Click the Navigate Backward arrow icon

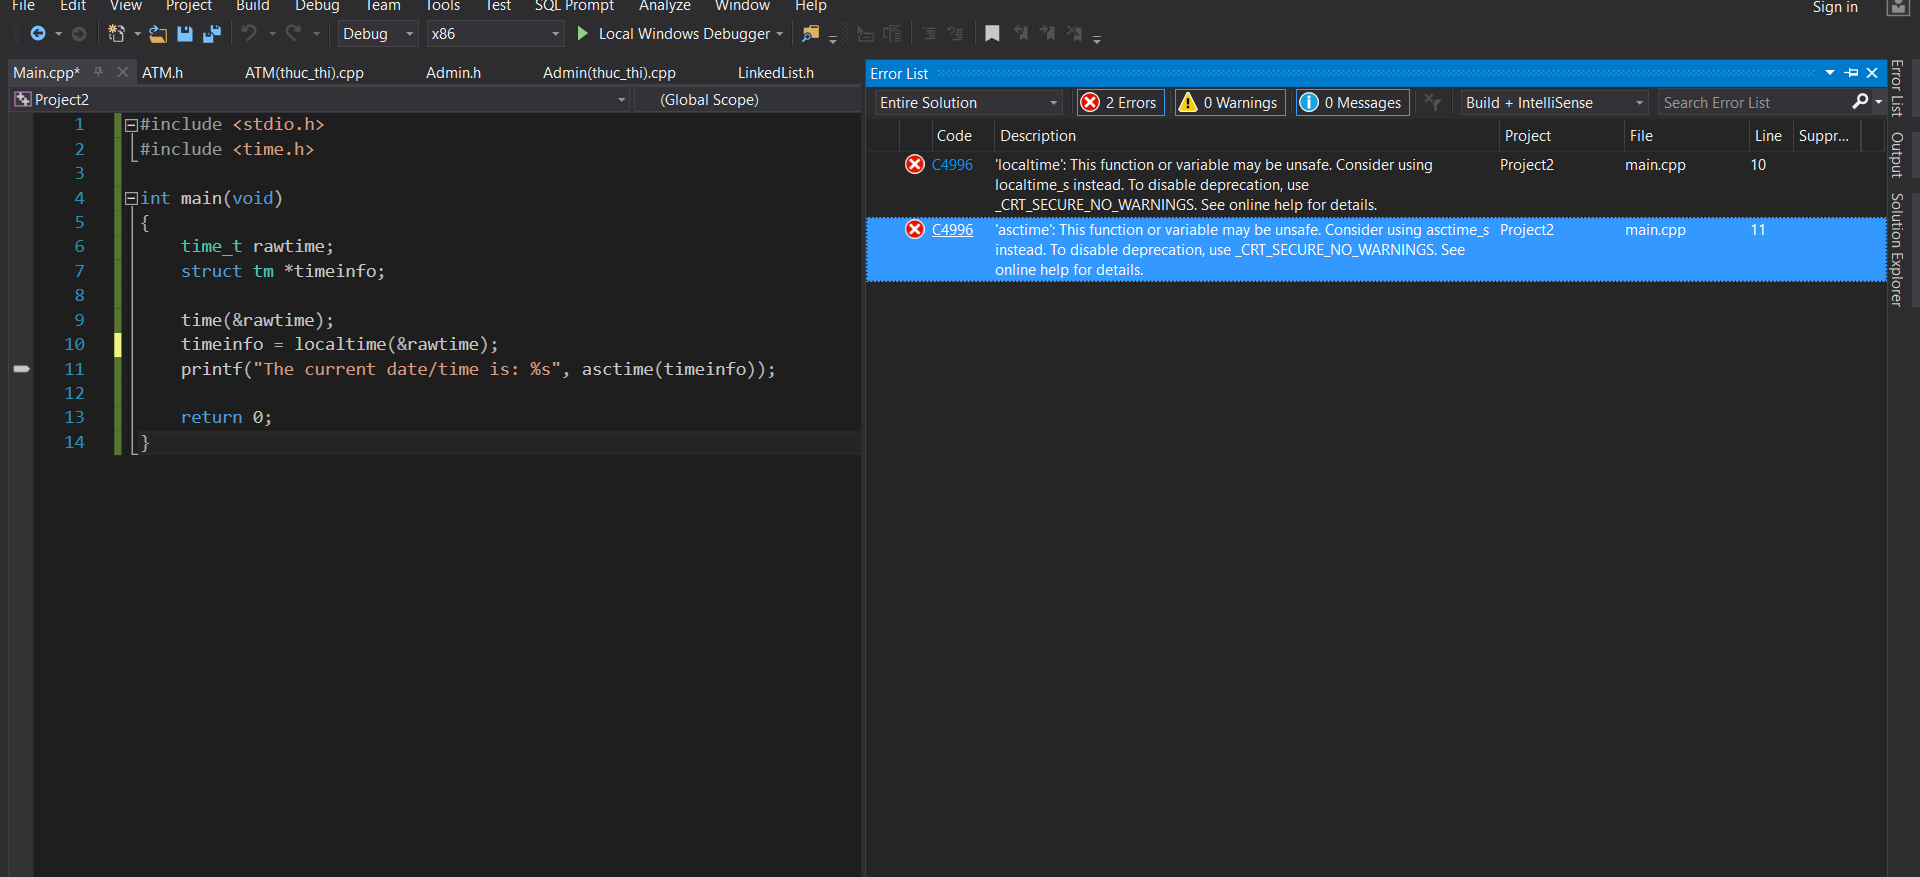38,34
